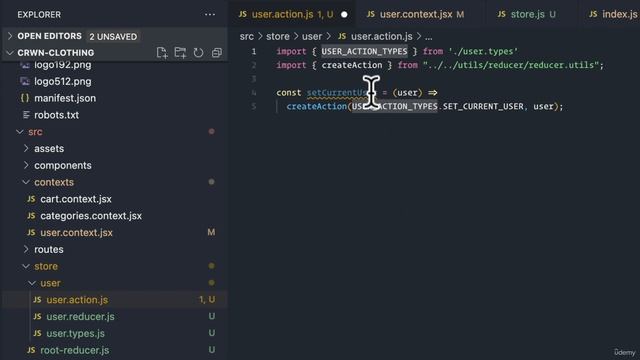Click line number 1 in the gutter

254,51
